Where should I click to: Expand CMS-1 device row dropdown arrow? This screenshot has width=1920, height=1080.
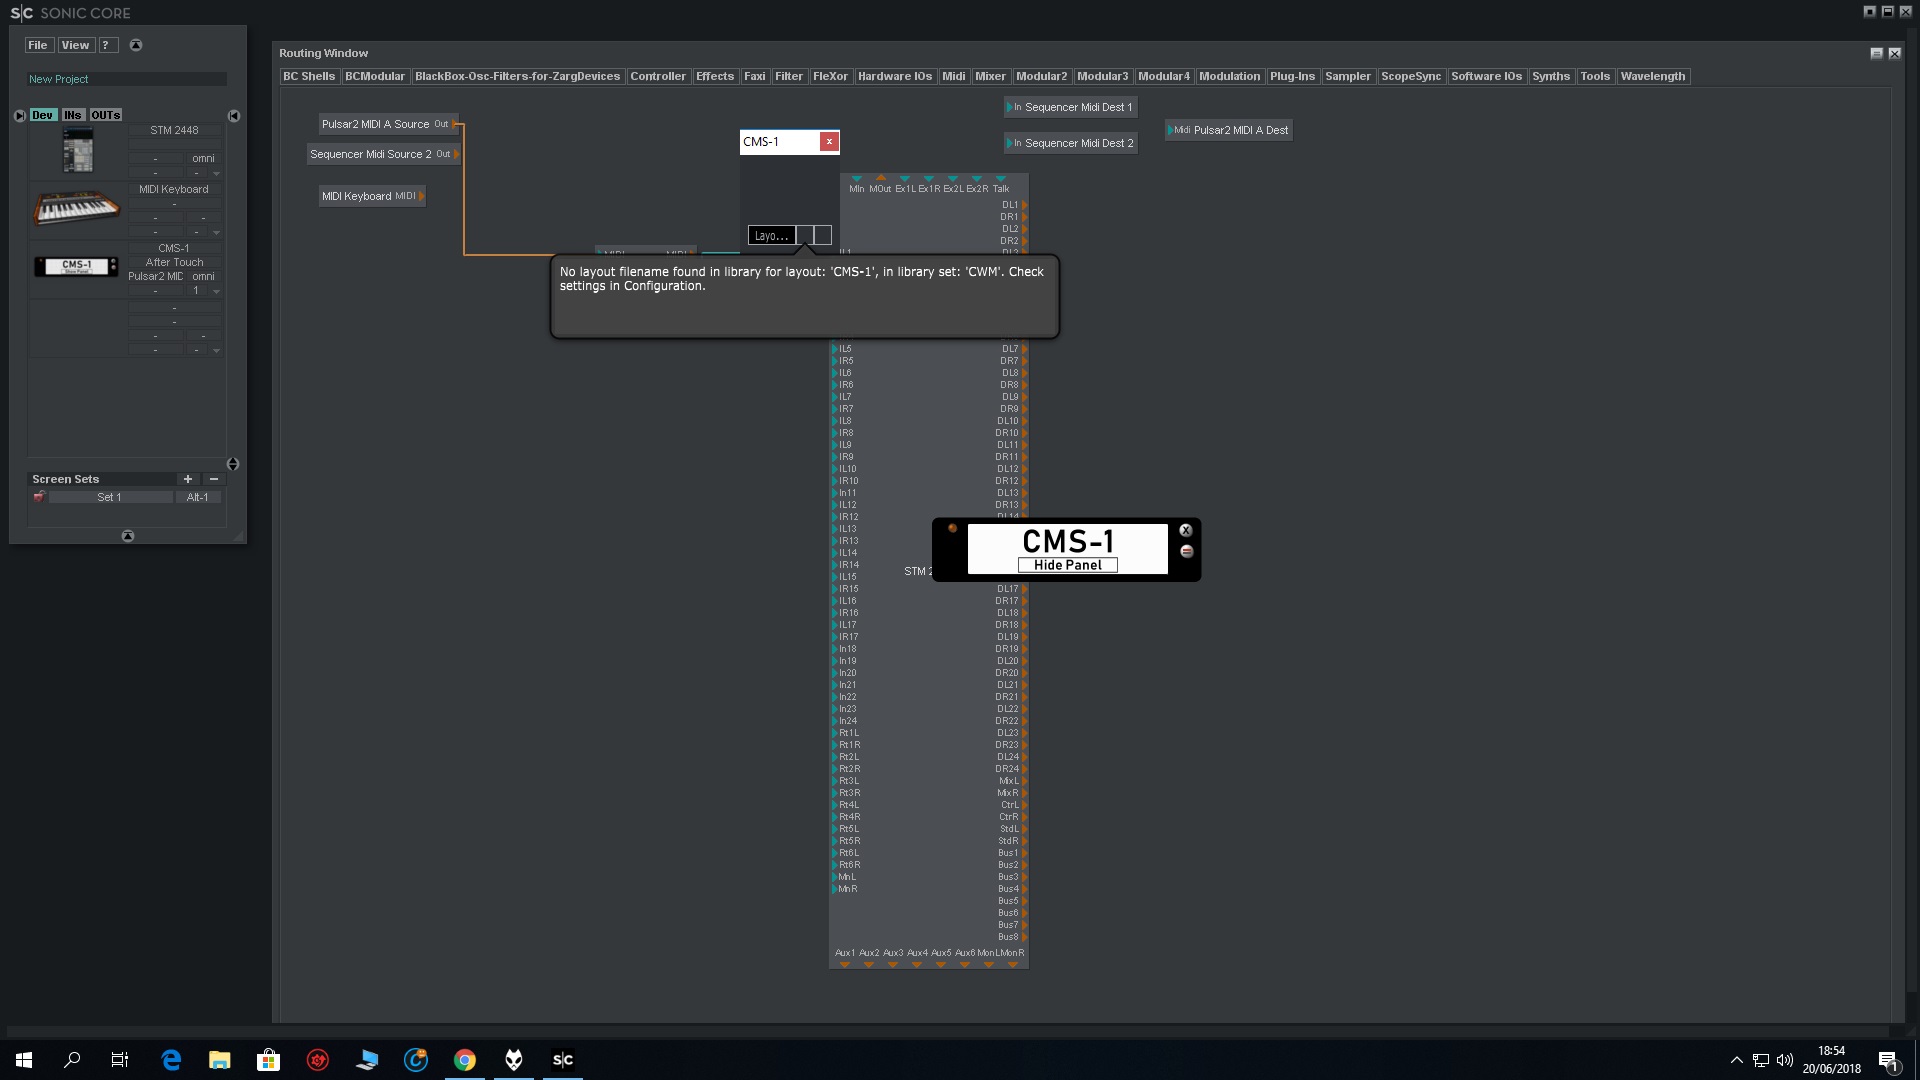click(216, 291)
